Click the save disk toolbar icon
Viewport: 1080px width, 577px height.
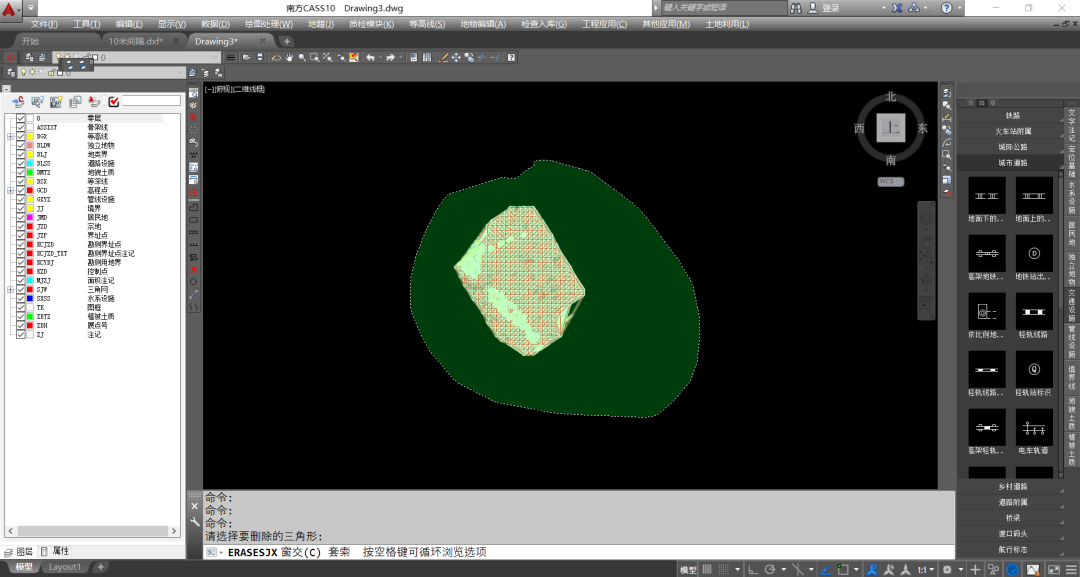point(260,58)
